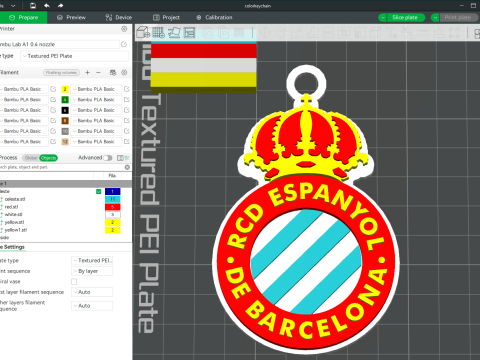
Task: Open filament 2 Bambu PLA Basic dropdown
Action: [x=96, y=89]
